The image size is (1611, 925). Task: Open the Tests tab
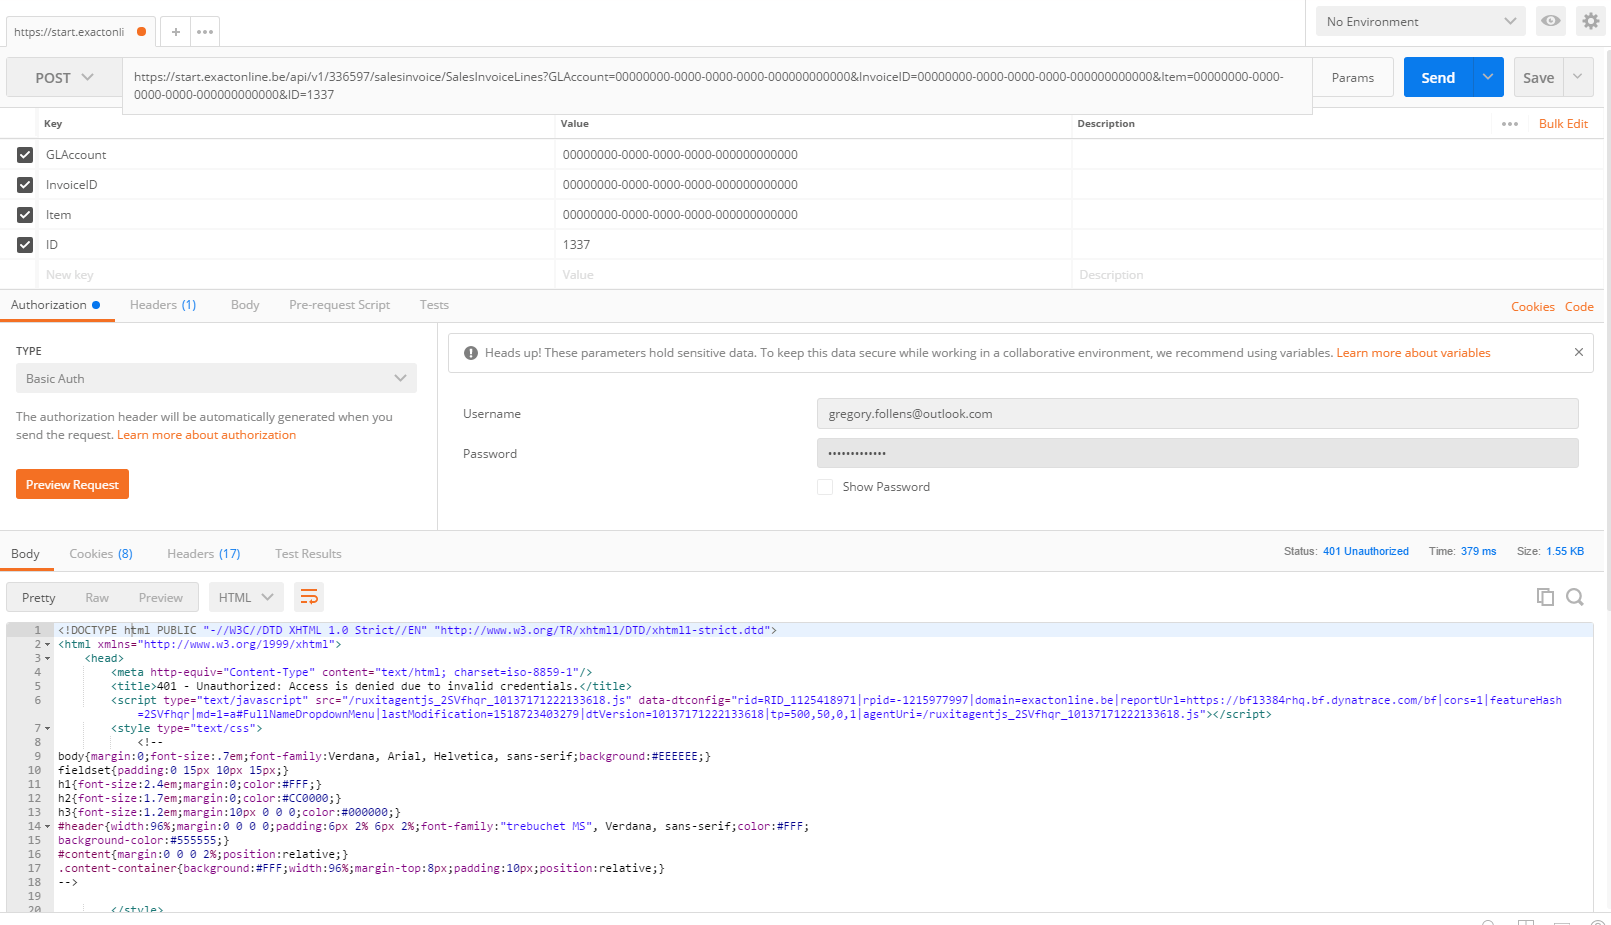click(434, 305)
